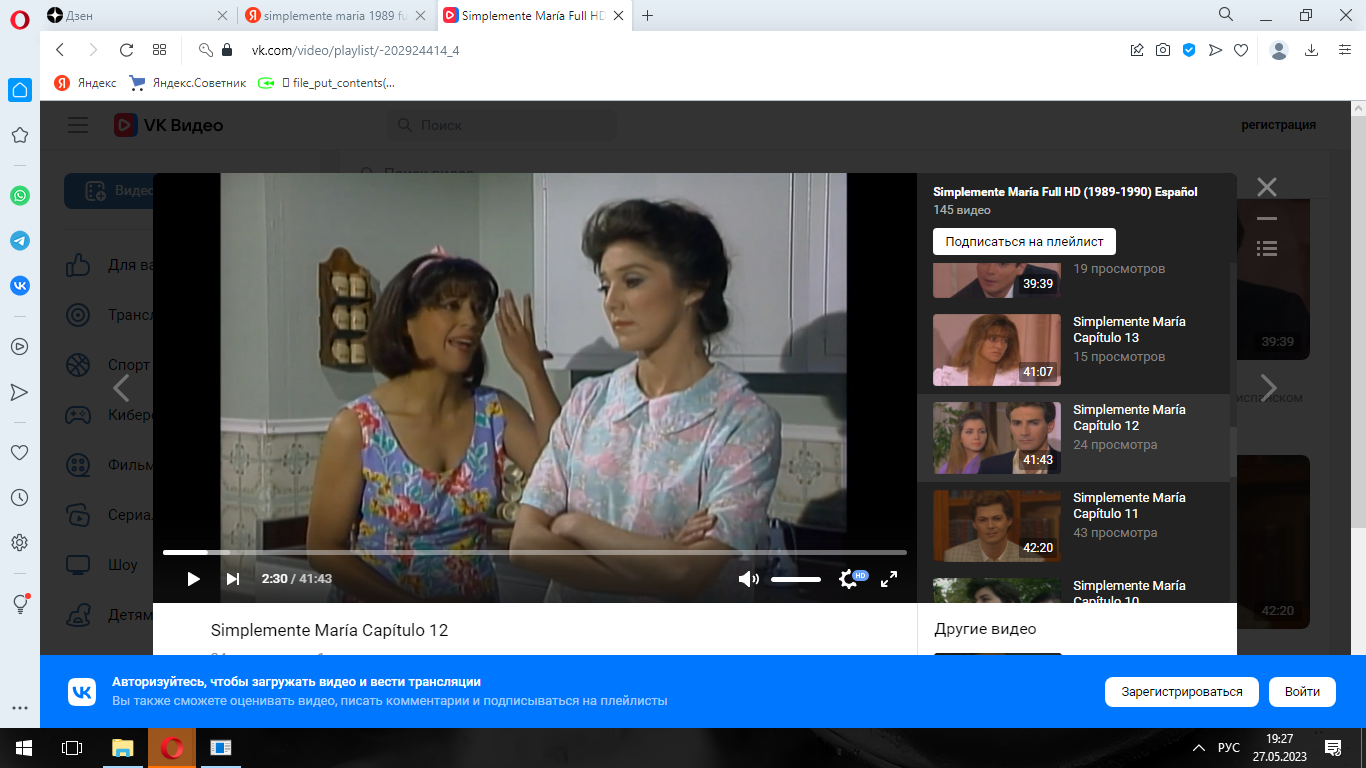
Task: Open Opera profile avatar icon
Action: [x=1279, y=50]
